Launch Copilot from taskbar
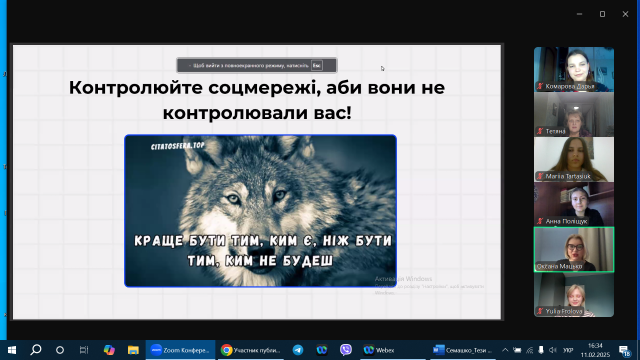This screenshot has height=360, width=640. (109, 350)
